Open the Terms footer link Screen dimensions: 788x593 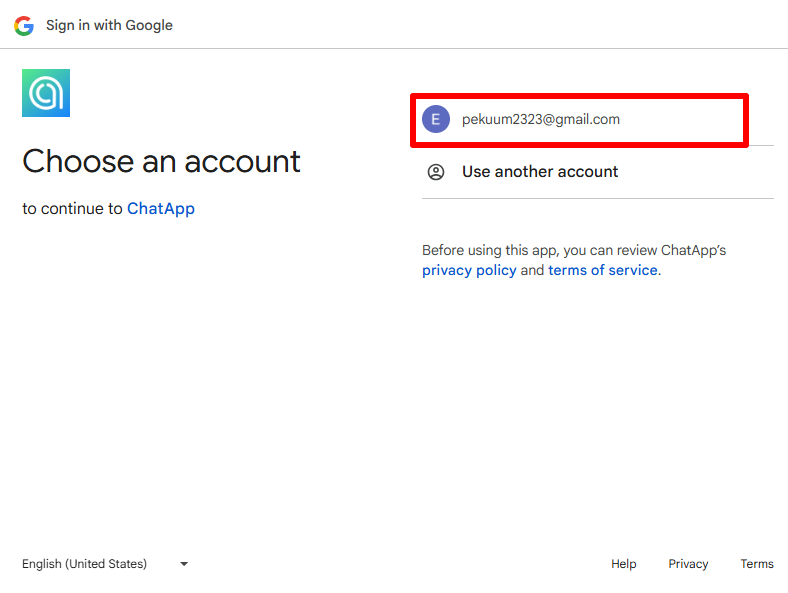coord(756,564)
